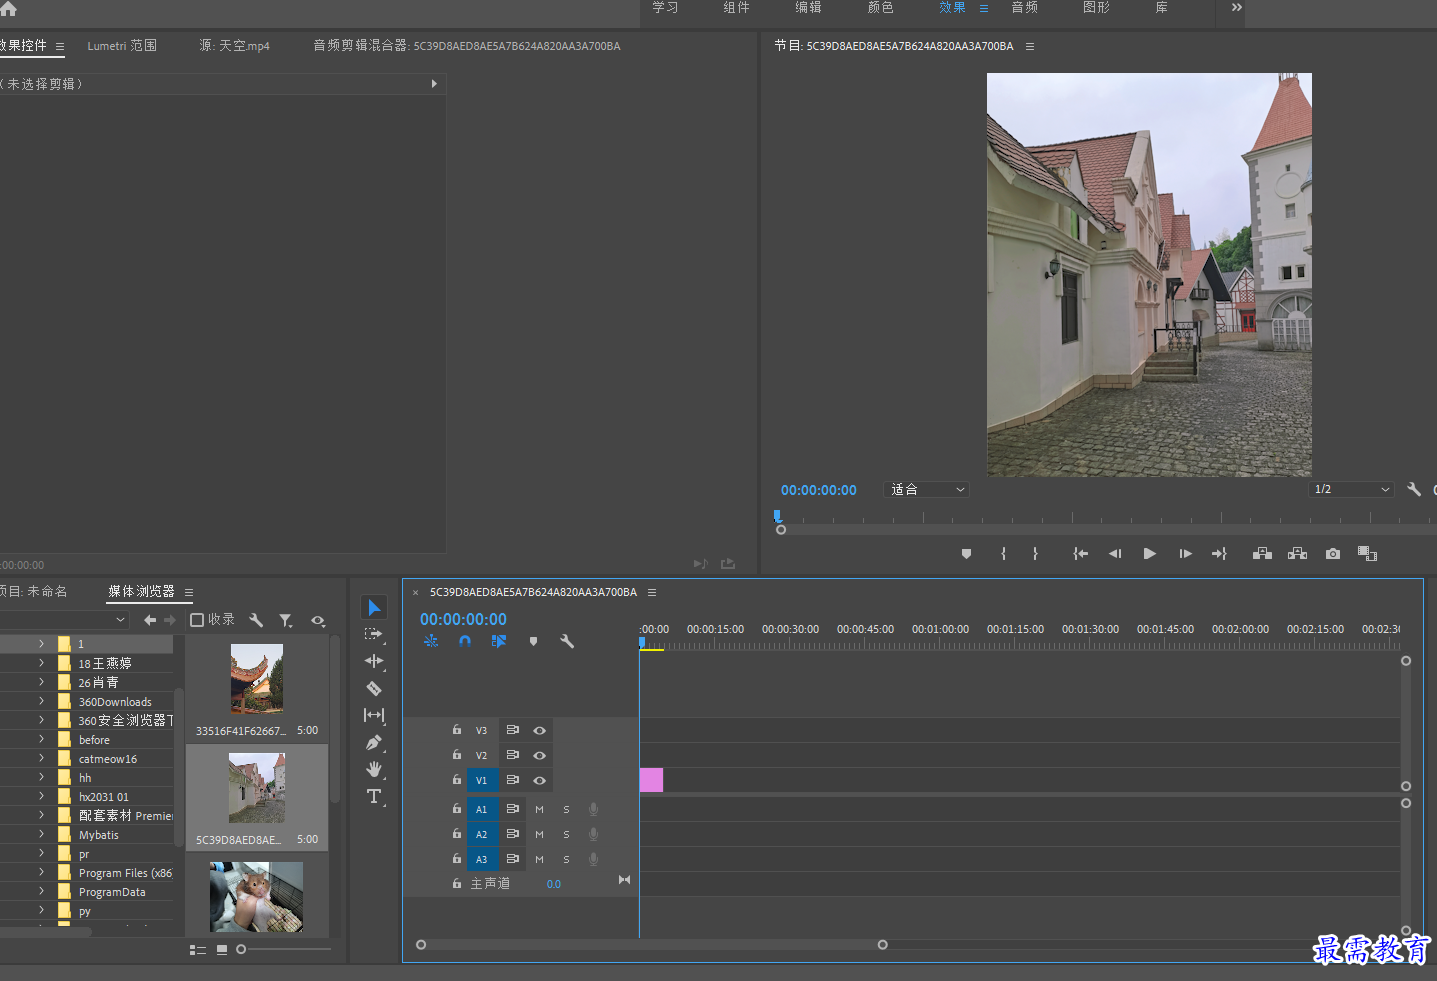Go to In point
Image resolution: width=1437 pixels, height=981 pixels.
[x=1080, y=554]
